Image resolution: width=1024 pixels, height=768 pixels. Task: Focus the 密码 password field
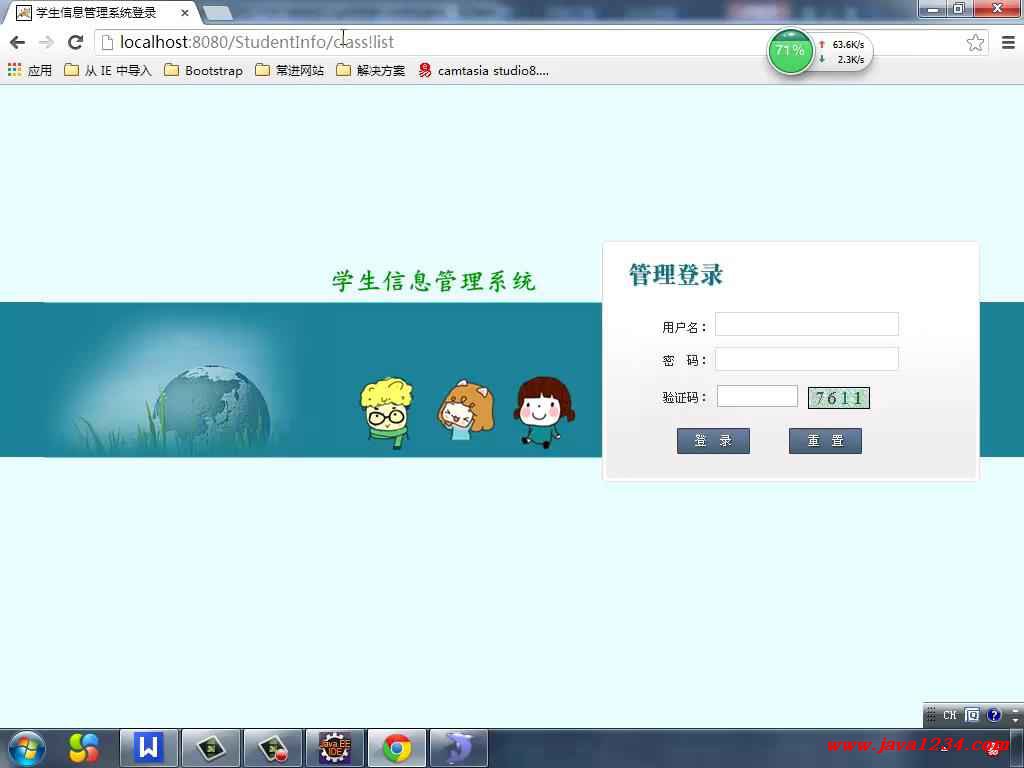807,359
